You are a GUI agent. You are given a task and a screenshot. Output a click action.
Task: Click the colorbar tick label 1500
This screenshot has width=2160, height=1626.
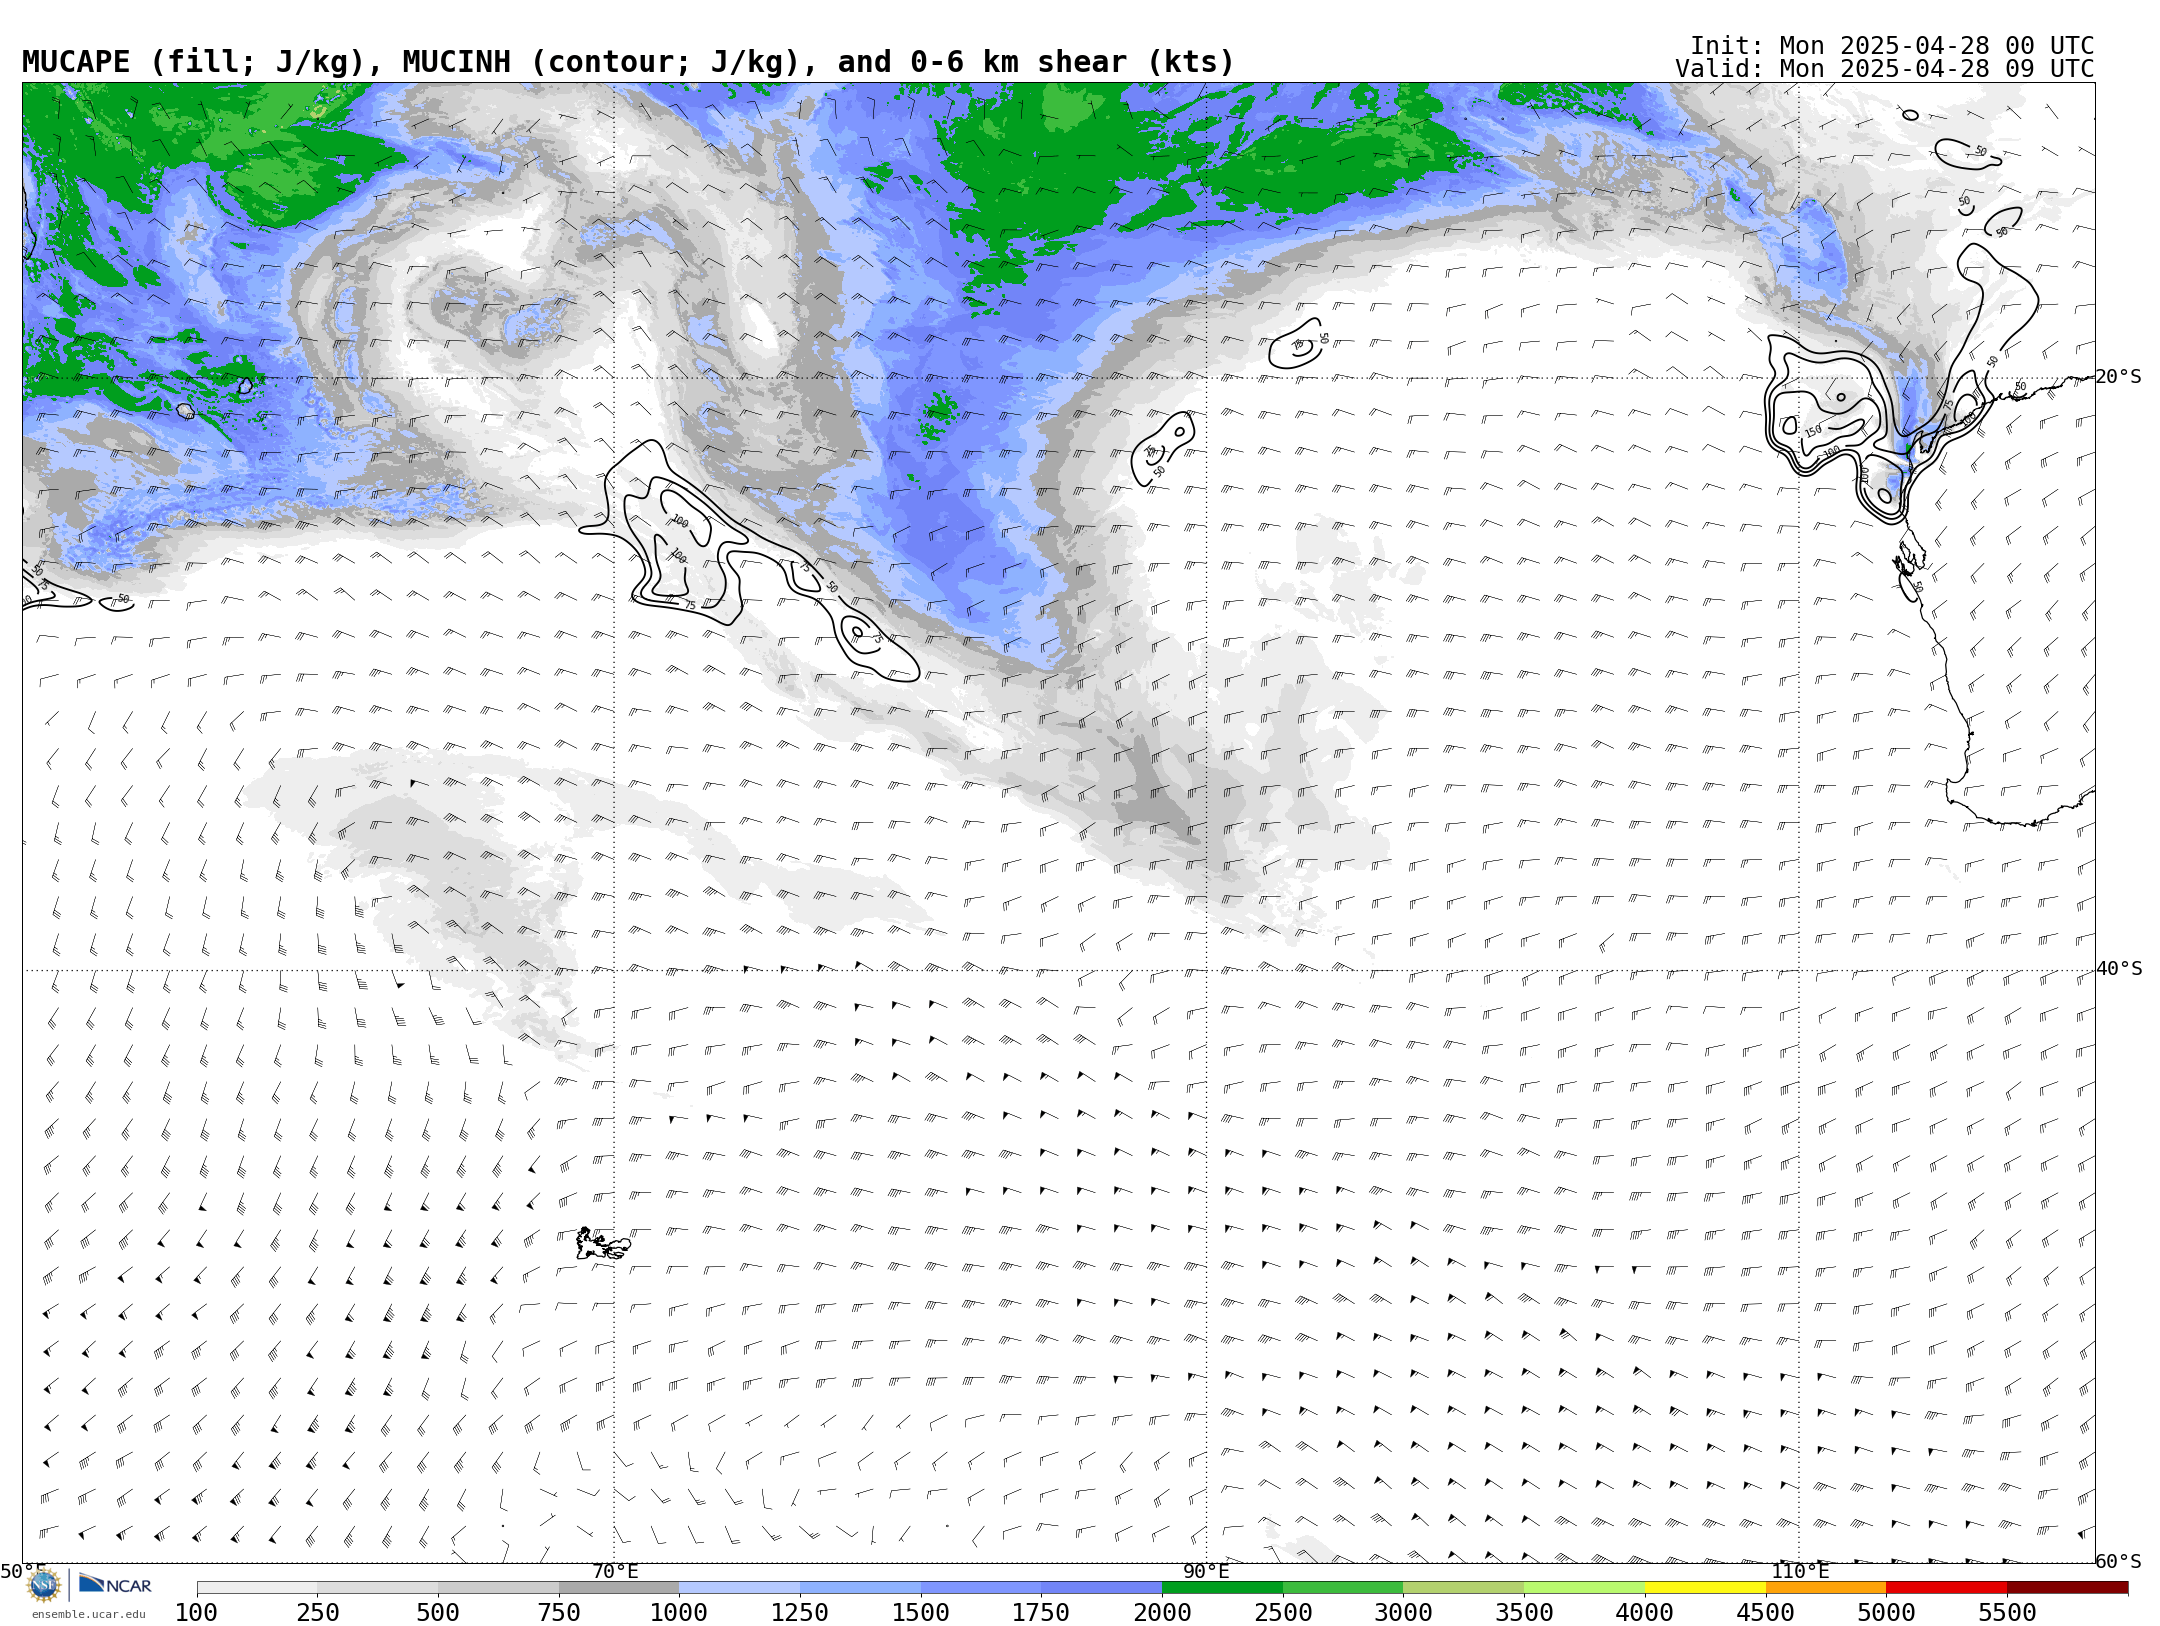click(x=921, y=1612)
